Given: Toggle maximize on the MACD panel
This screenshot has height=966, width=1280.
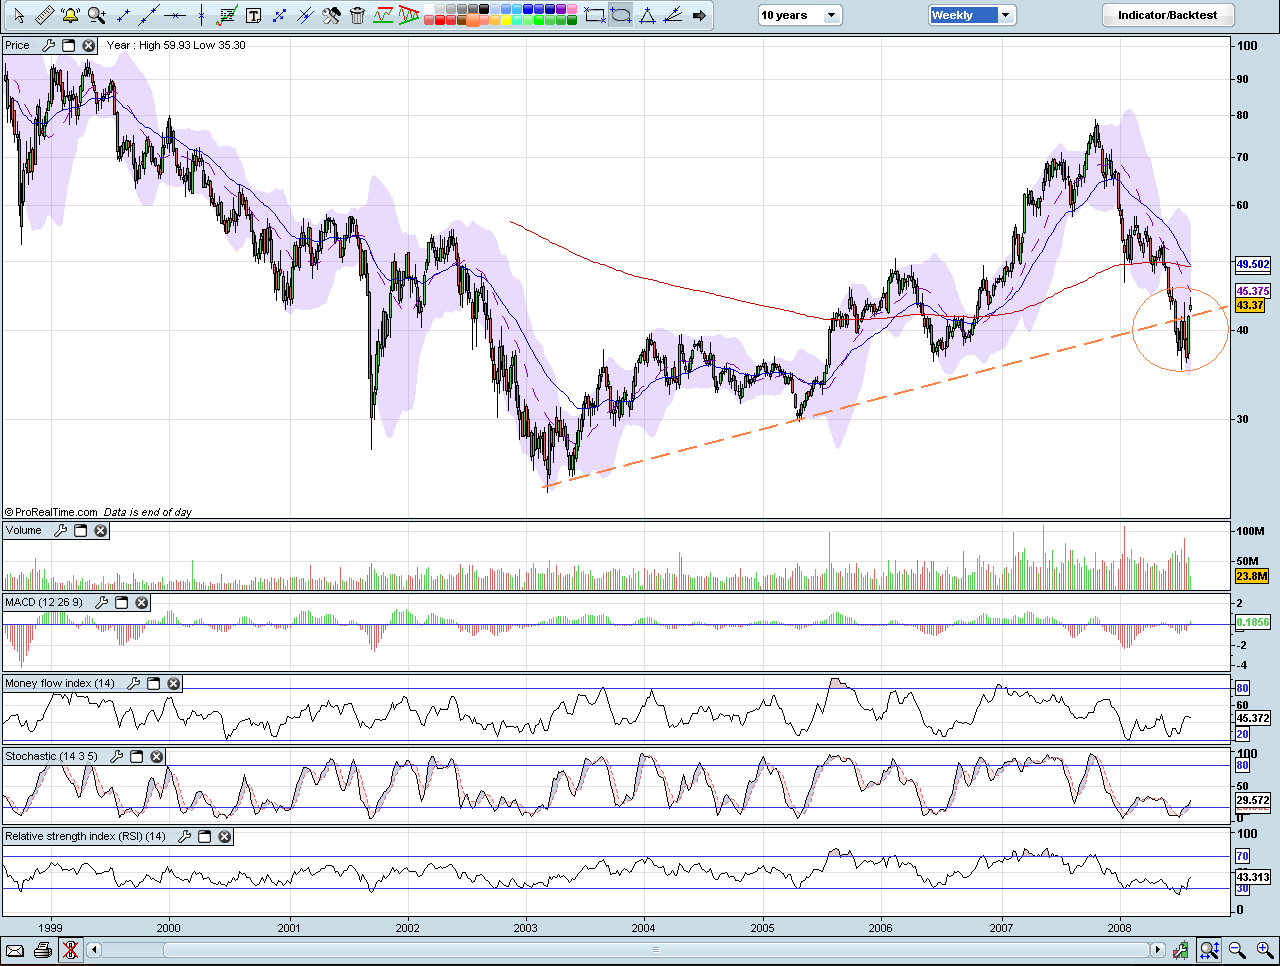Looking at the screenshot, I should 122,602.
